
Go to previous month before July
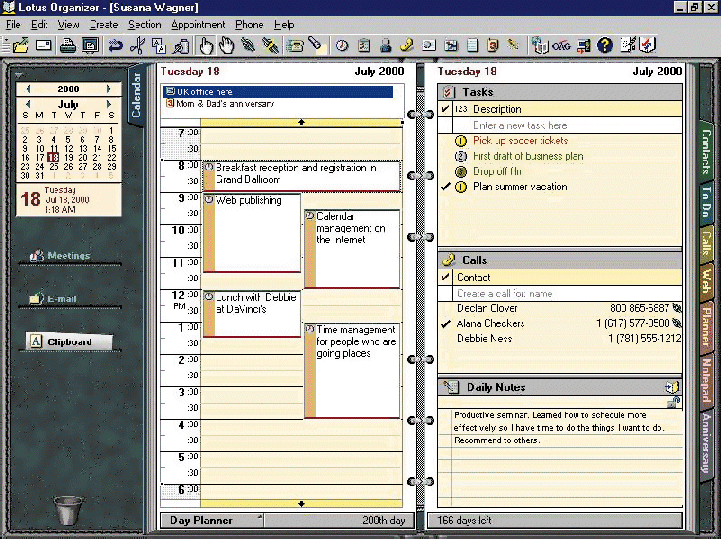(x=28, y=103)
